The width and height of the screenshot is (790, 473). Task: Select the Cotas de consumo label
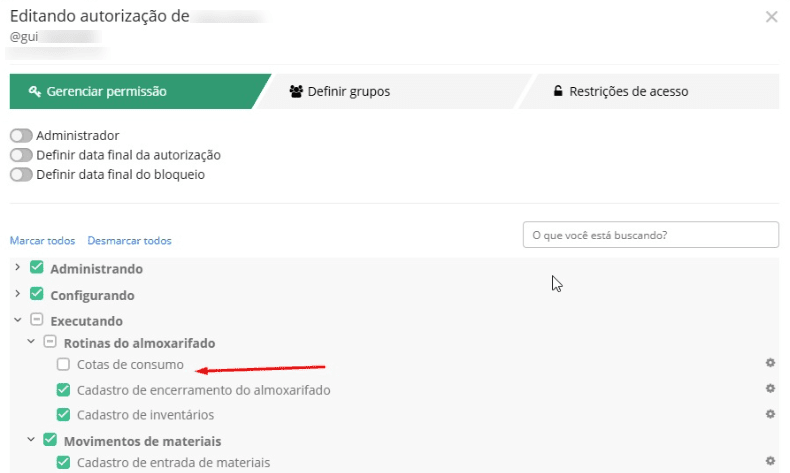coord(130,364)
